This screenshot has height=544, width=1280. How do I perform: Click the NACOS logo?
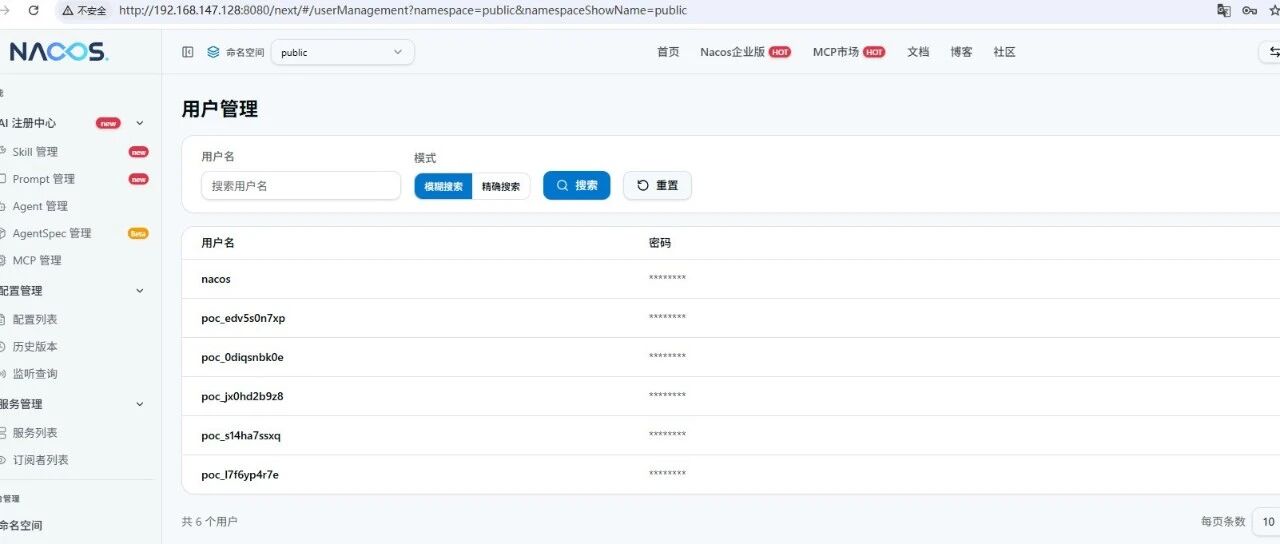59,52
